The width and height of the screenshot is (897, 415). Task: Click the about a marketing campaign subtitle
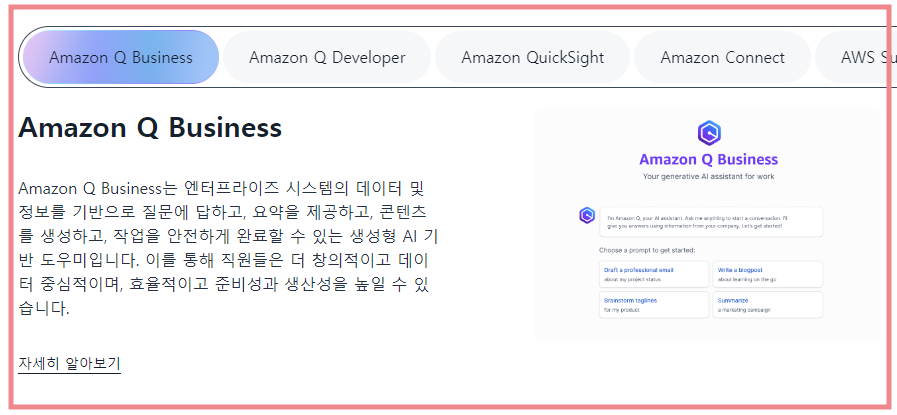[744, 310]
